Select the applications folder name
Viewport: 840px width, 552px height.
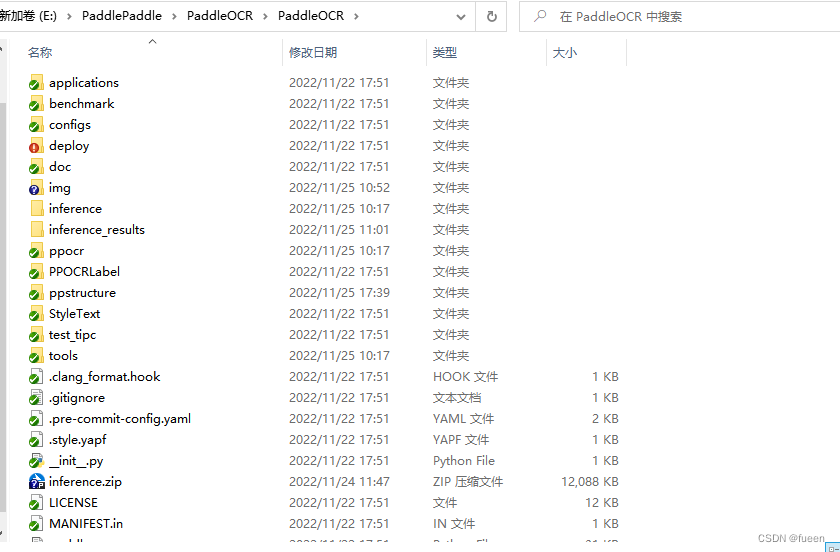tap(84, 83)
